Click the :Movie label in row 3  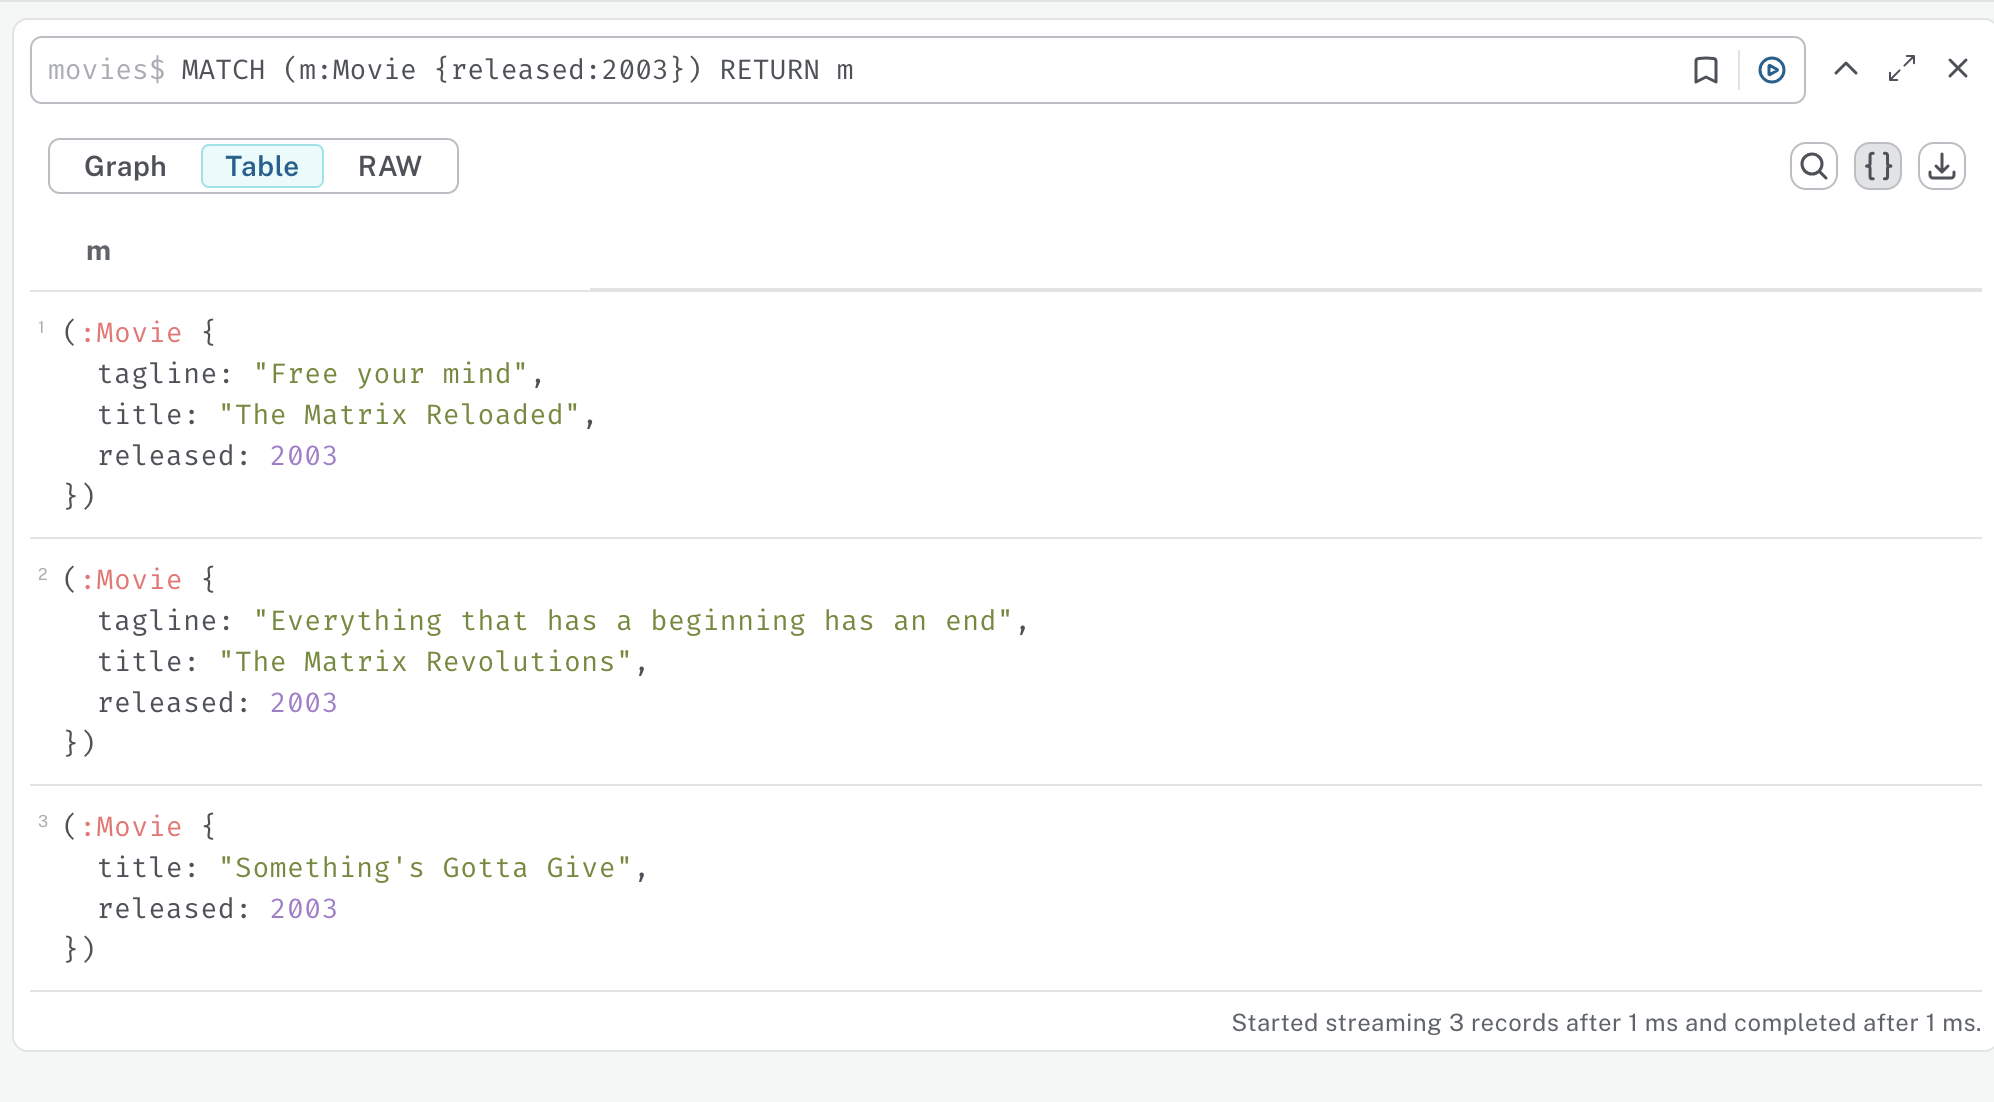132,827
